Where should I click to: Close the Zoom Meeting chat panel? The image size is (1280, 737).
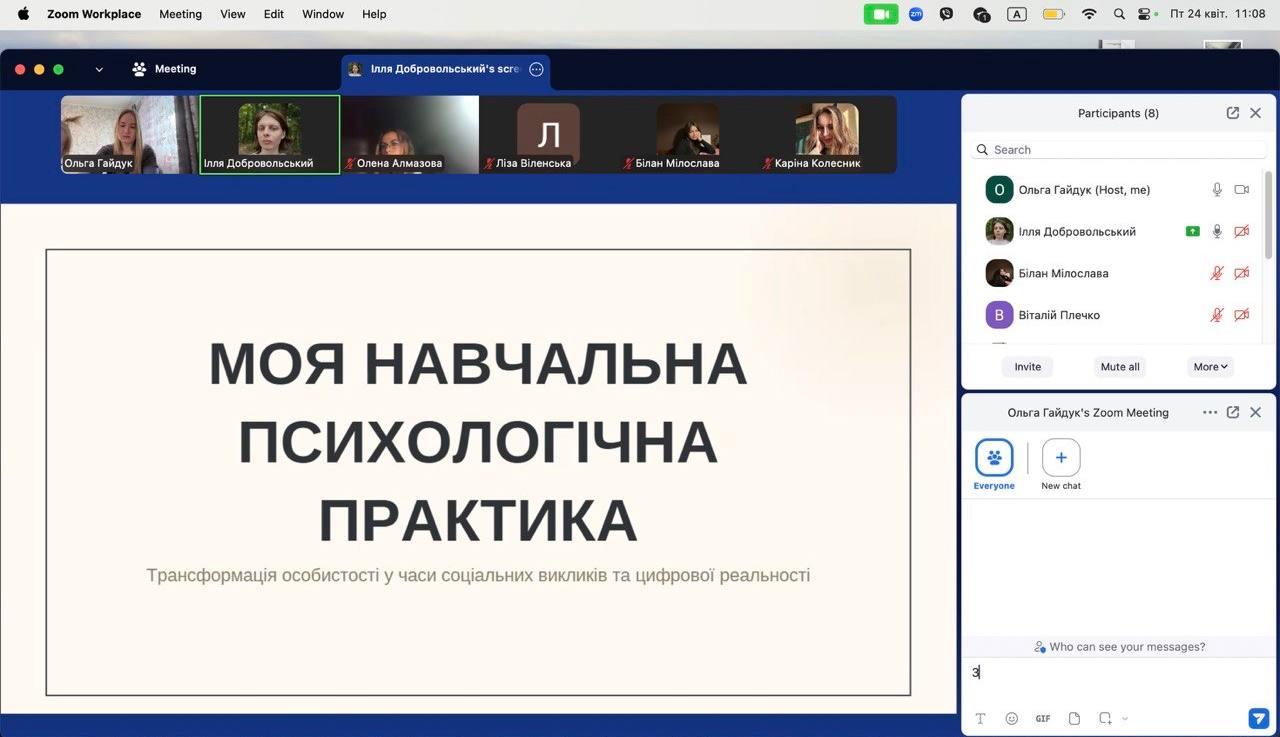(x=1256, y=412)
